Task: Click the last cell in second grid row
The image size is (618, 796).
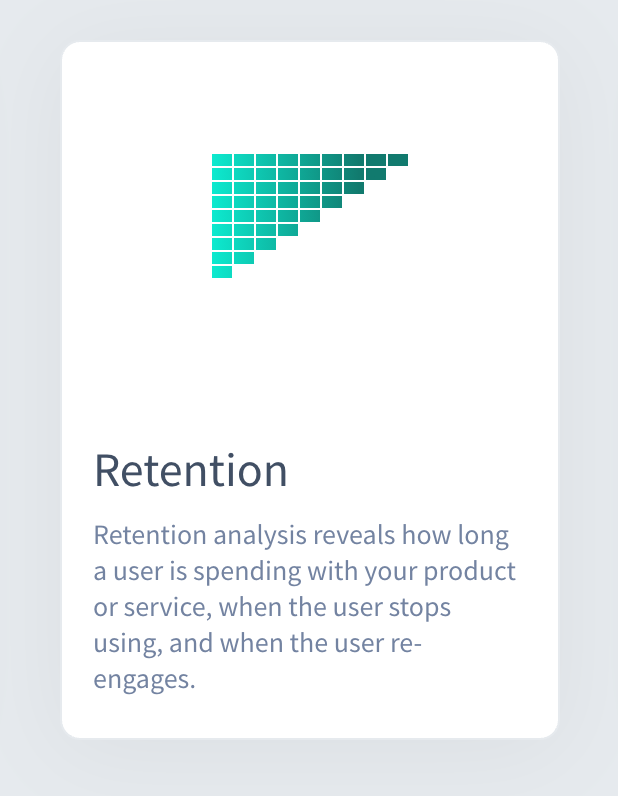Action: (376, 174)
